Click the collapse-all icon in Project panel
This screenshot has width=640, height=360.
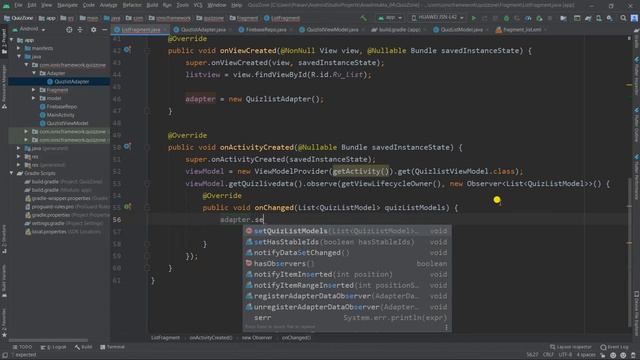[x=80, y=30]
